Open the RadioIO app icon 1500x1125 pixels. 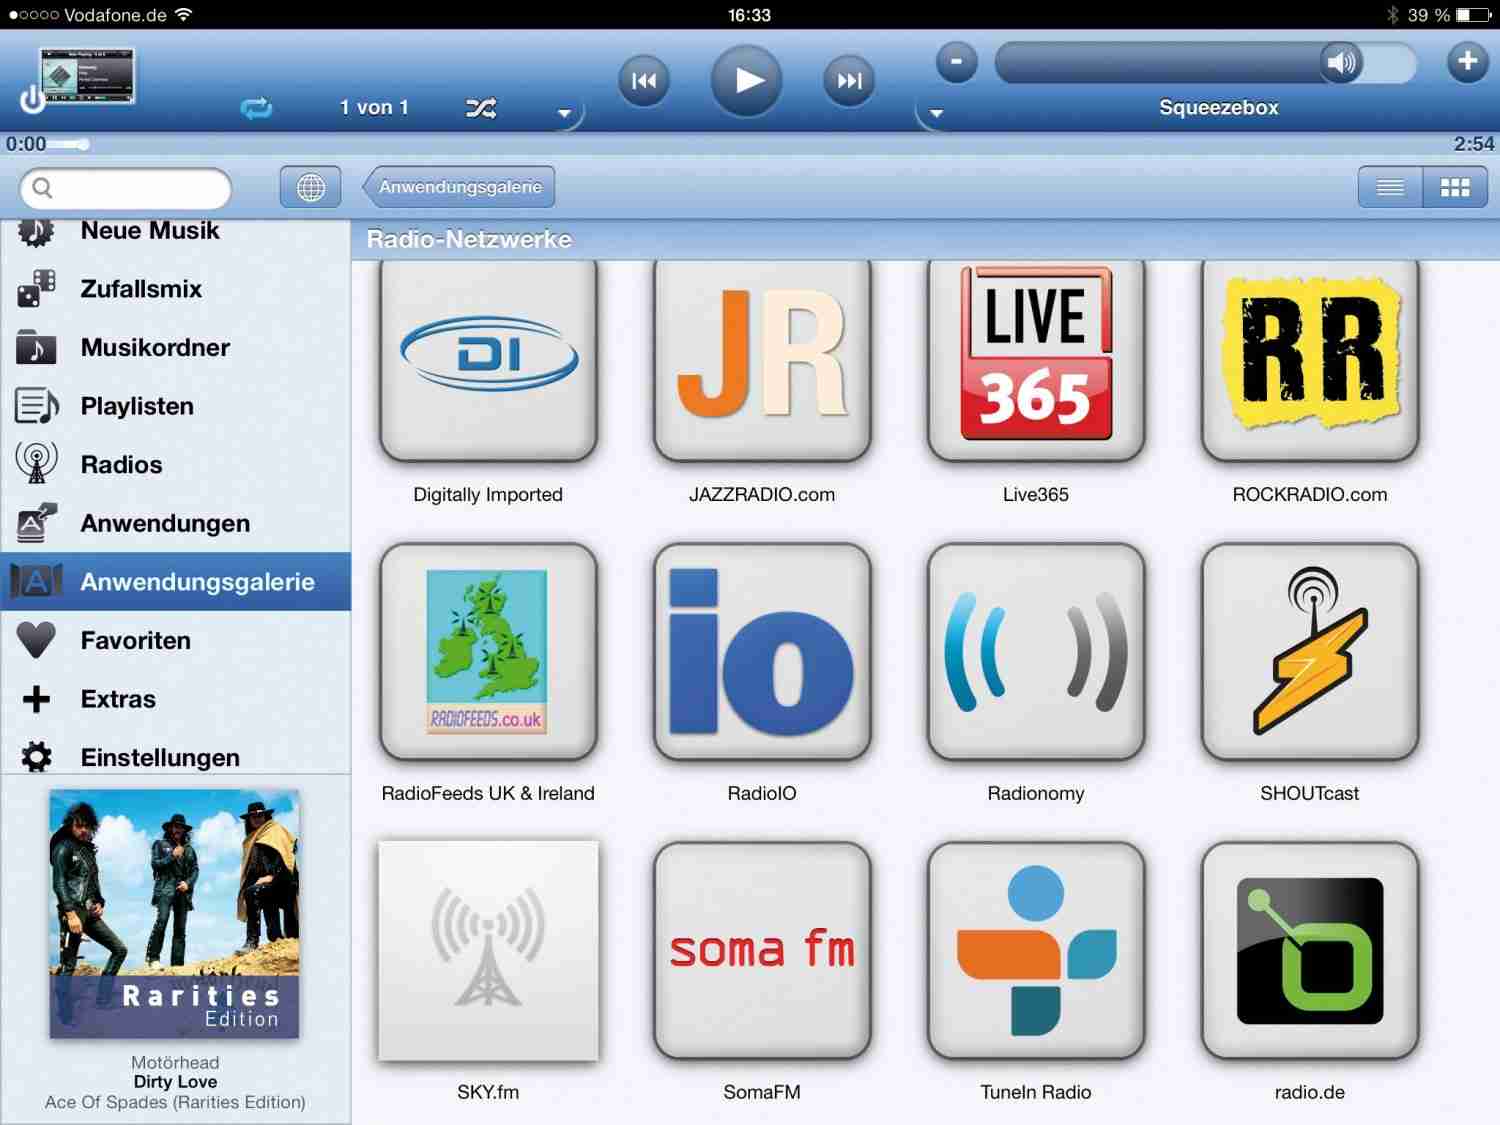click(x=762, y=651)
